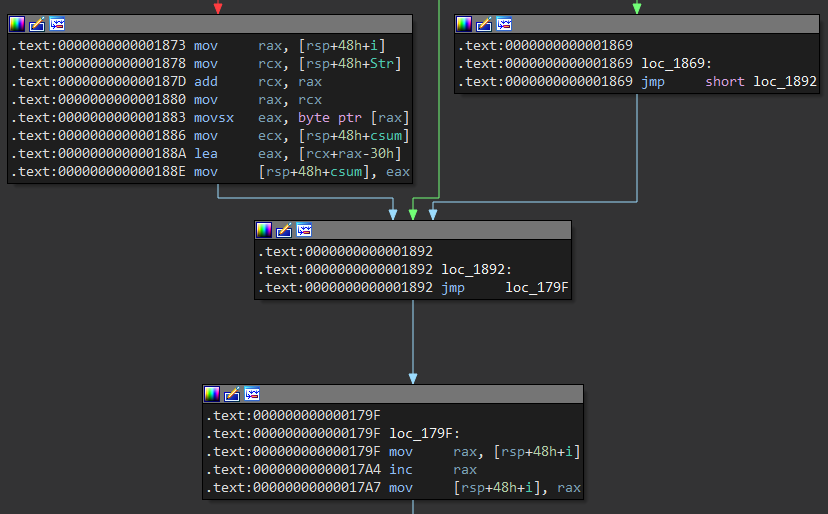Select 'lea eax, [rcx+rax-30h]' instruction
The image size is (828, 514).
point(206,153)
